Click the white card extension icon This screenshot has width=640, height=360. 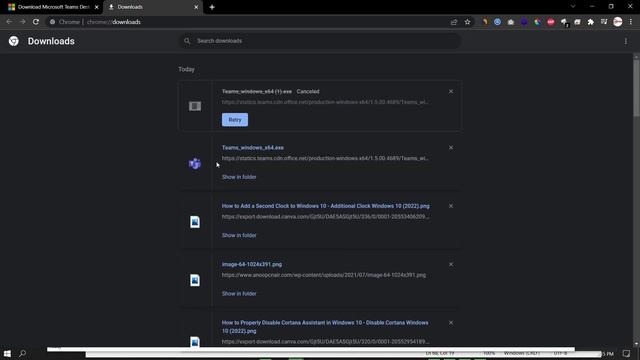tap(577, 22)
